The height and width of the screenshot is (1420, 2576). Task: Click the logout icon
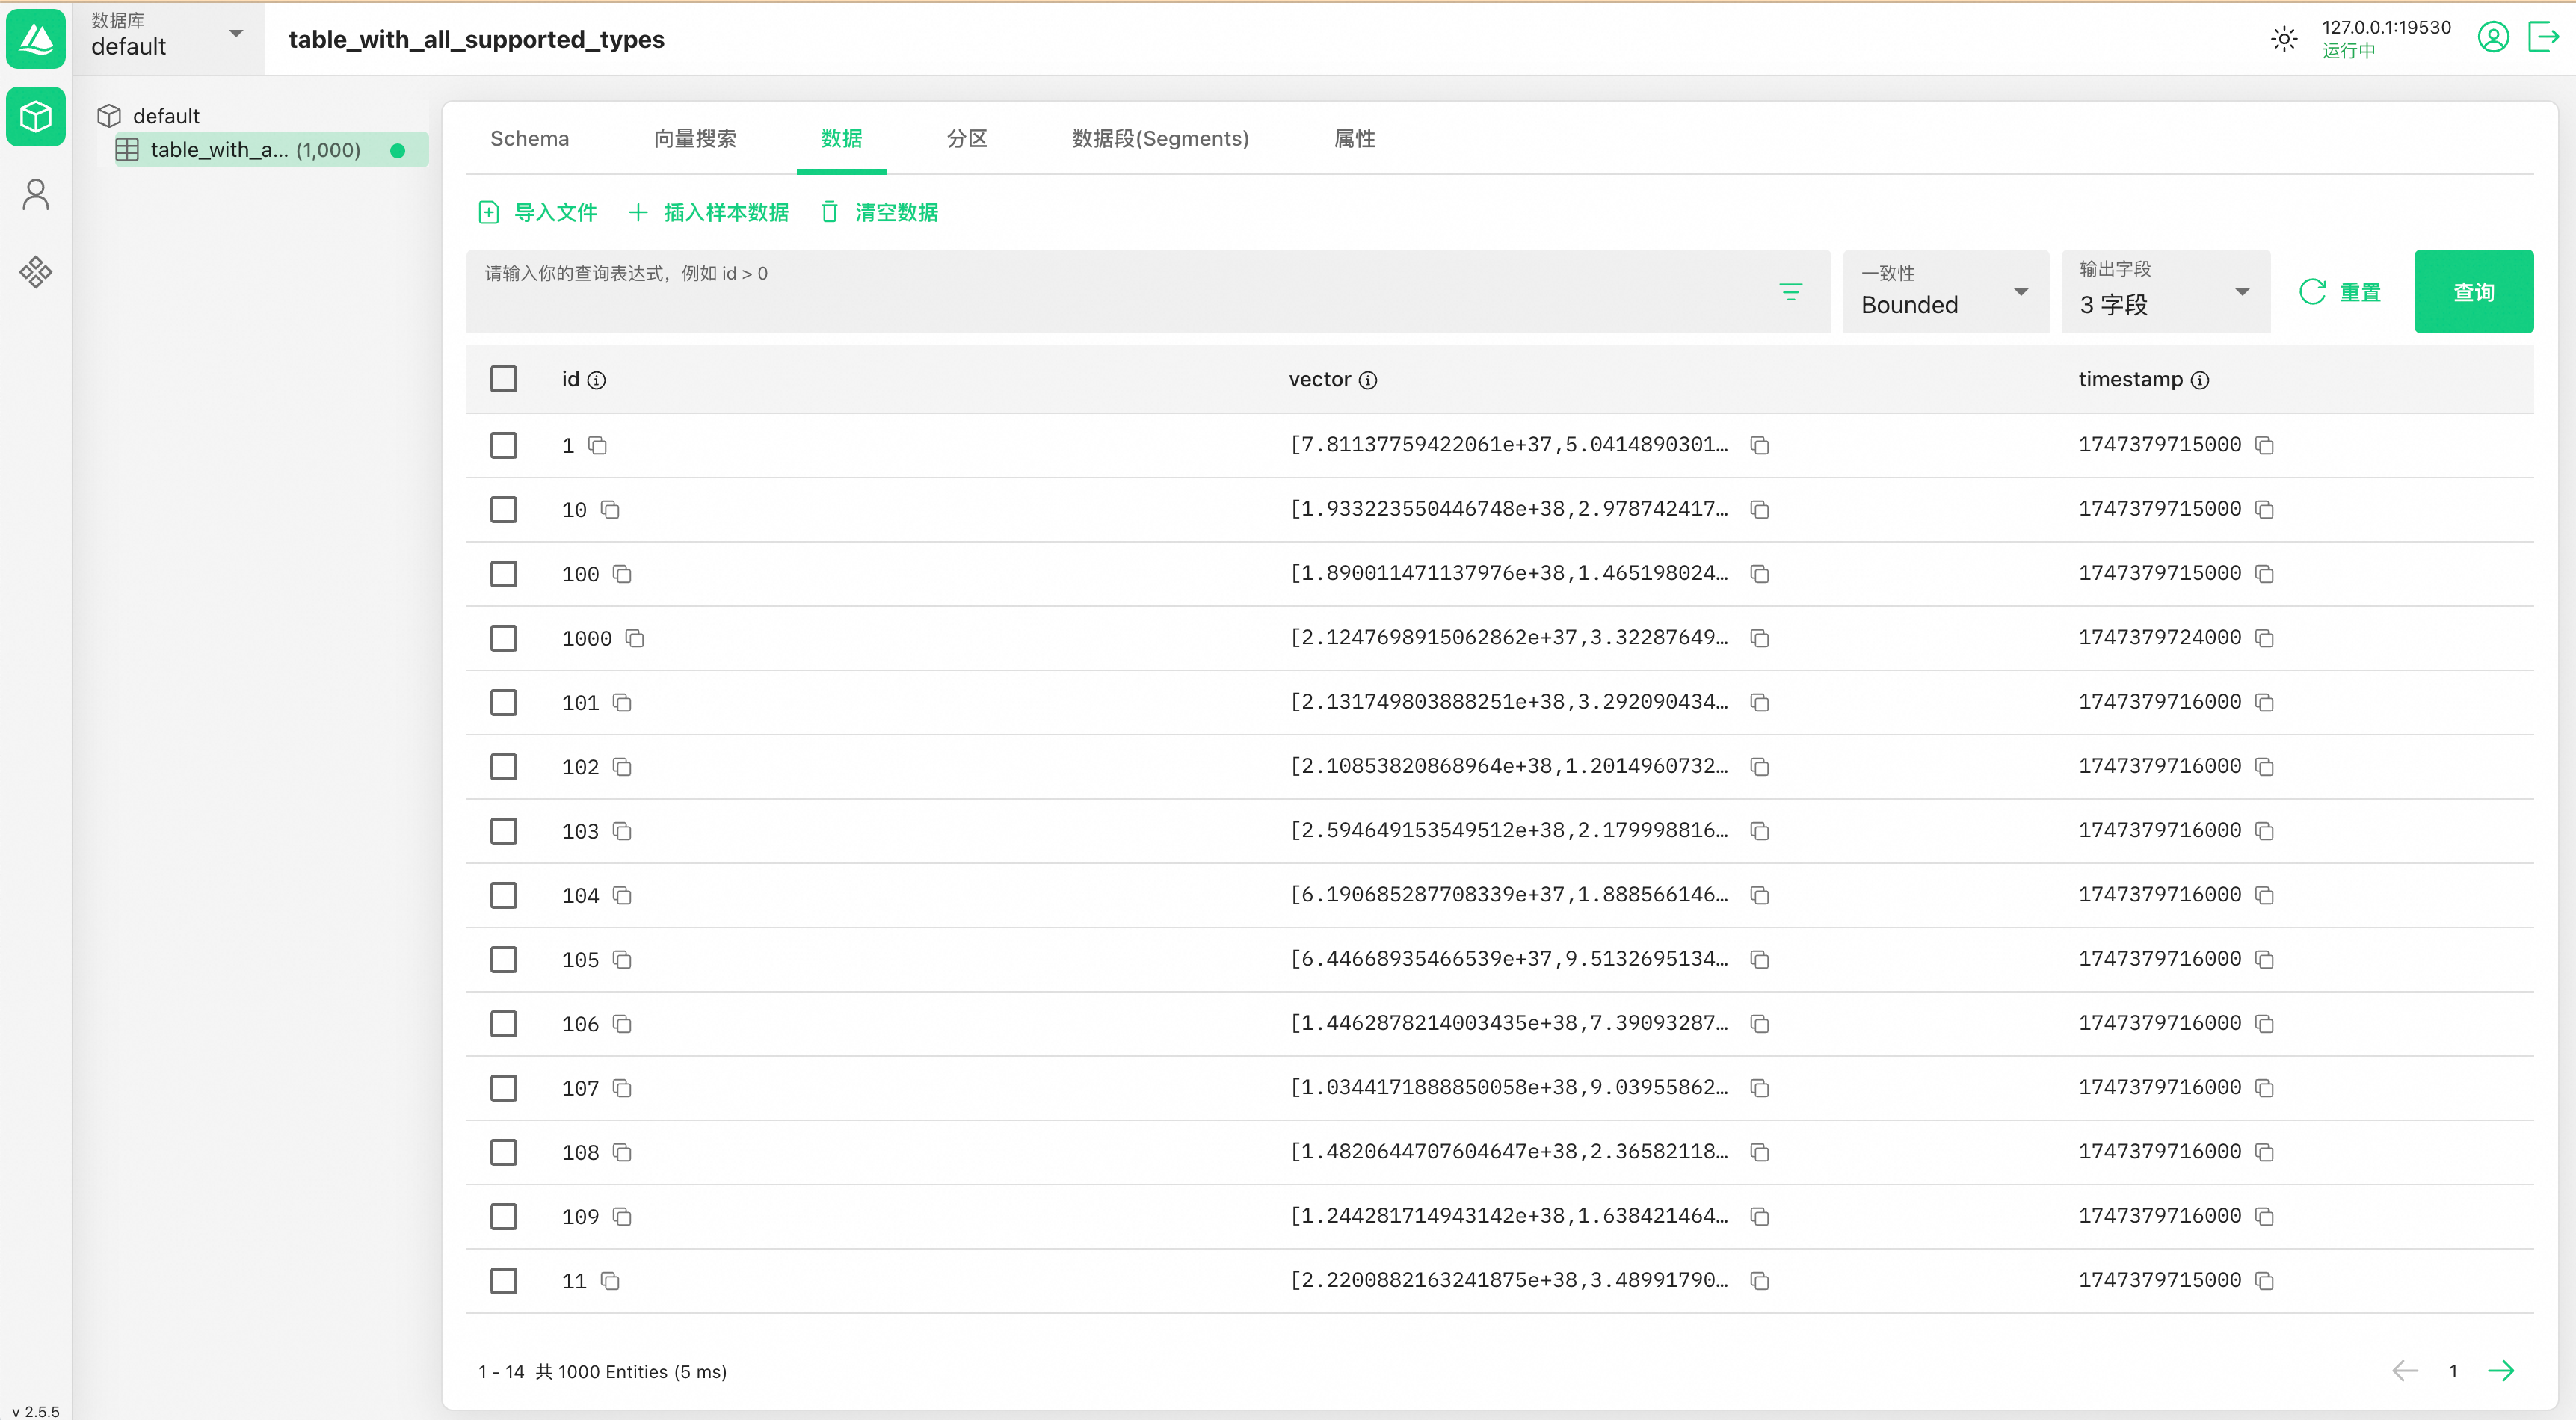click(2543, 38)
